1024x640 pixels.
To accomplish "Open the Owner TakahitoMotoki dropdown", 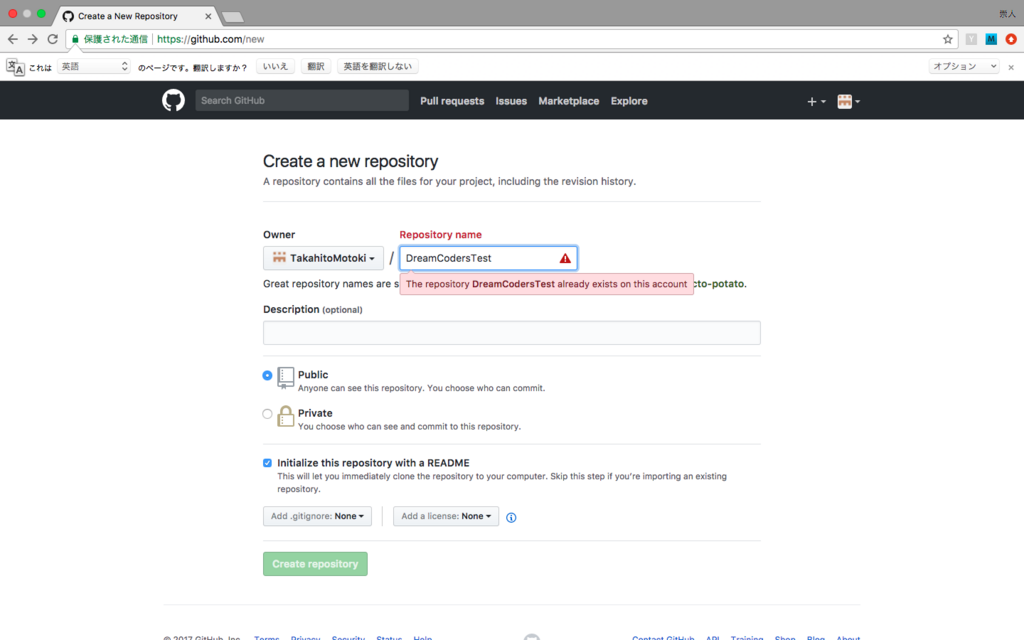I will 323,258.
